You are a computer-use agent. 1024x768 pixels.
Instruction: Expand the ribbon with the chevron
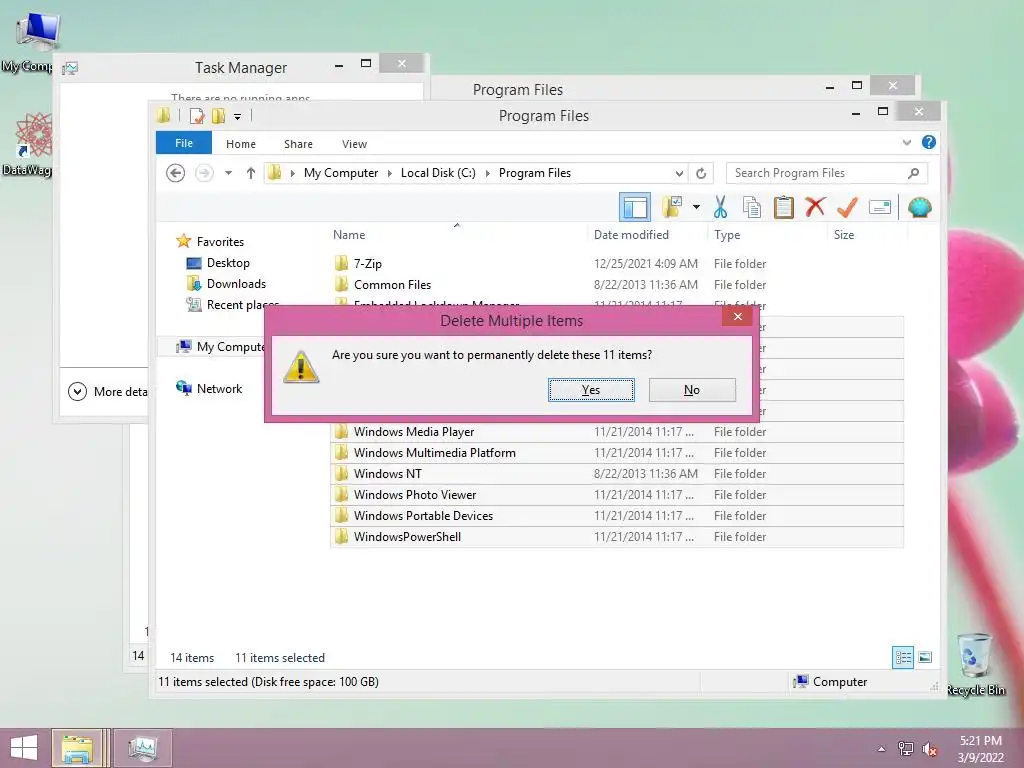pyautogui.click(x=906, y=142)
